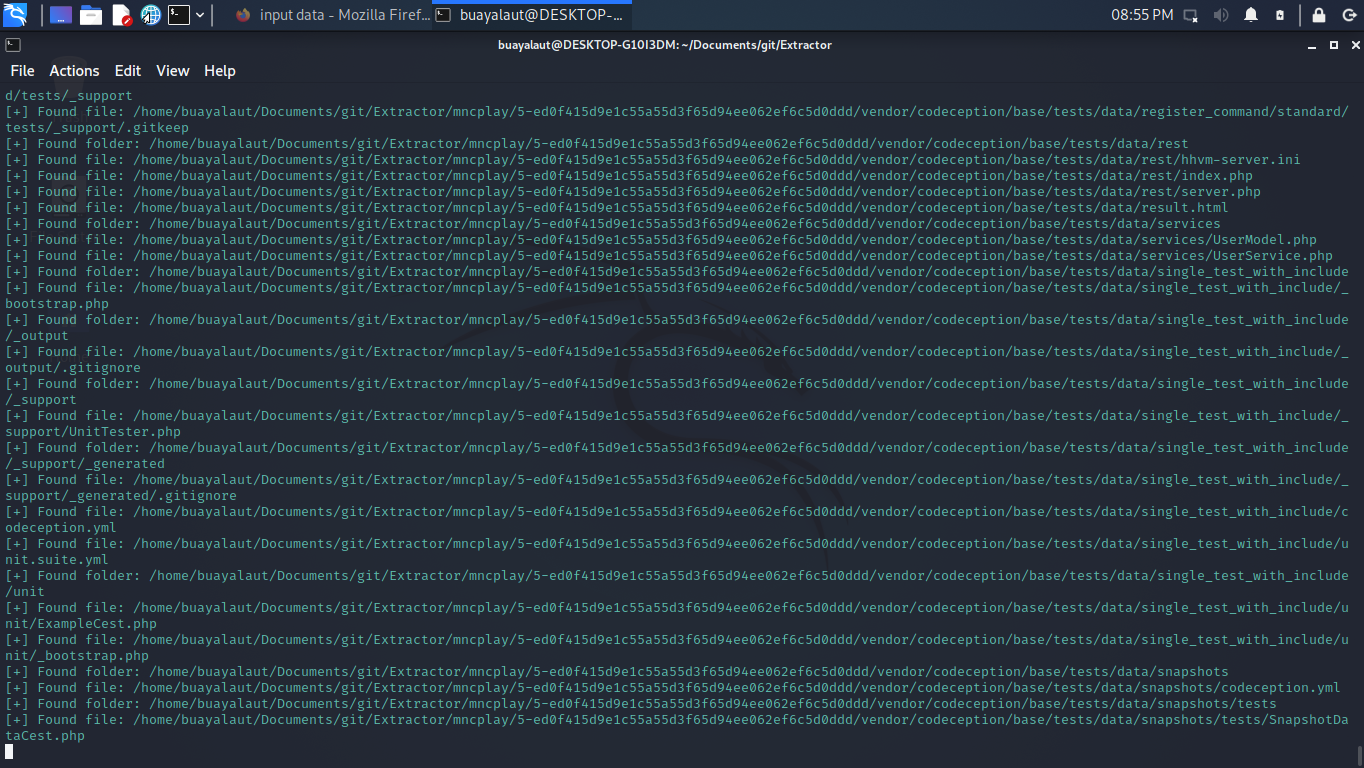Click the show desktop panel icon

coord(61,15)
